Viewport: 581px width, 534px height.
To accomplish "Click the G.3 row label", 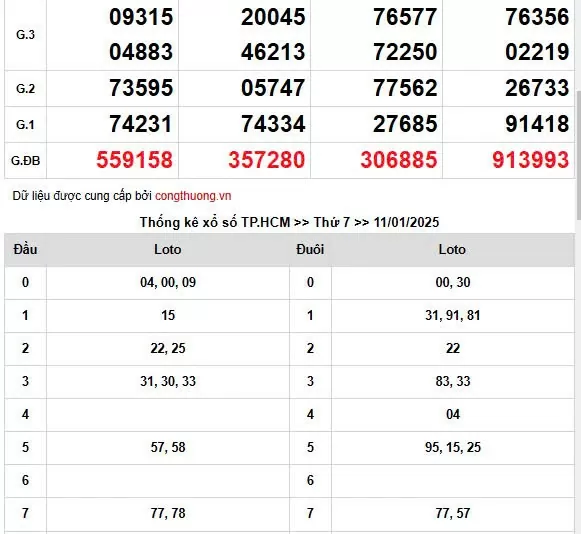I will (x=26, y=34).
